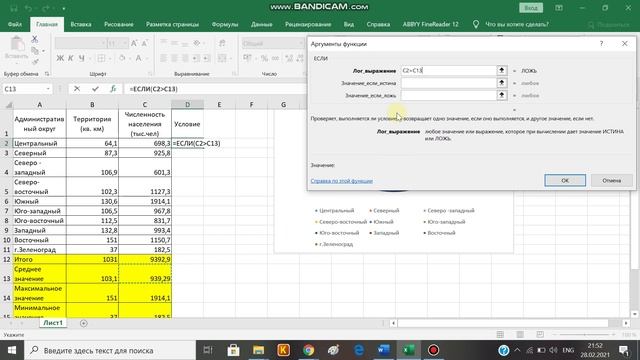Open Chrome from the taskbar
640x360 pixels.
[x=309, y=350]
